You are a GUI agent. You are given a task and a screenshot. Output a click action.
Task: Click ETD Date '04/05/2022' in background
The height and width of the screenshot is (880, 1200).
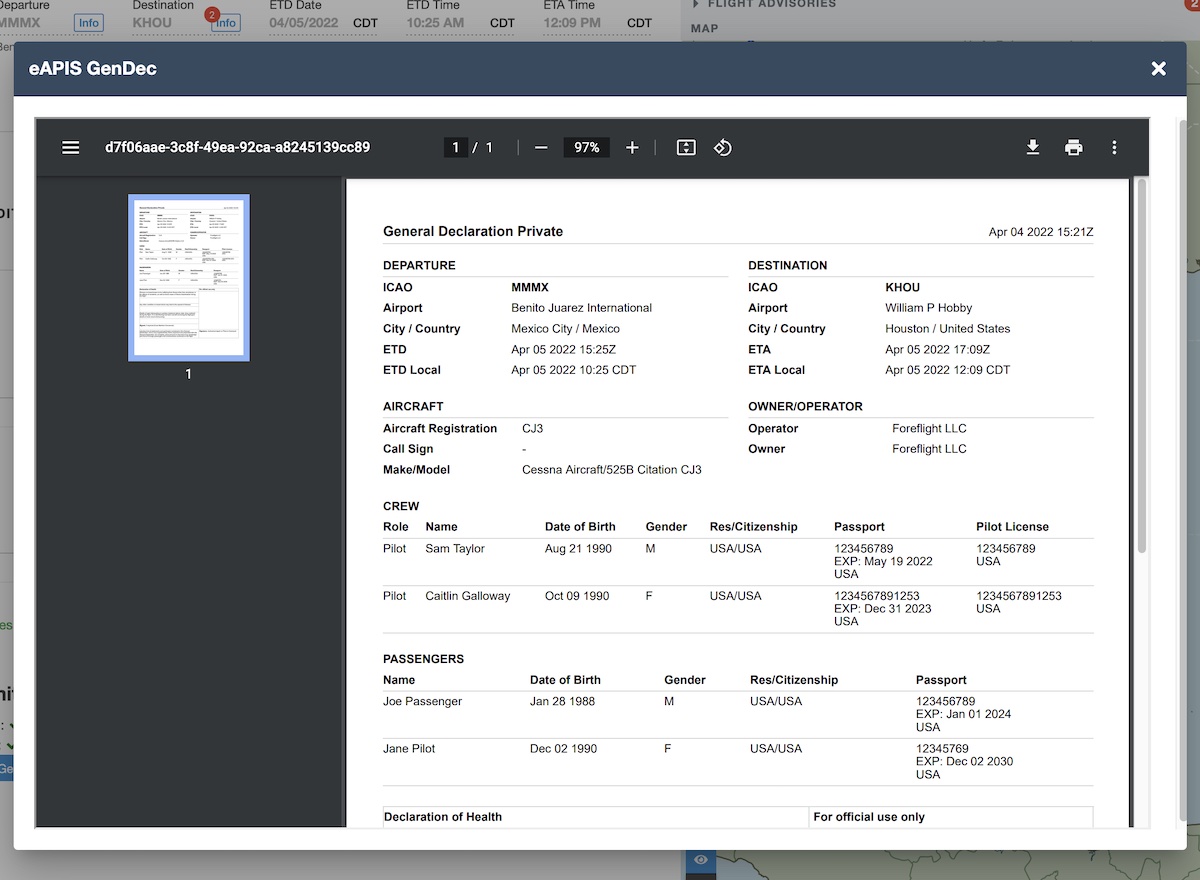304,23
